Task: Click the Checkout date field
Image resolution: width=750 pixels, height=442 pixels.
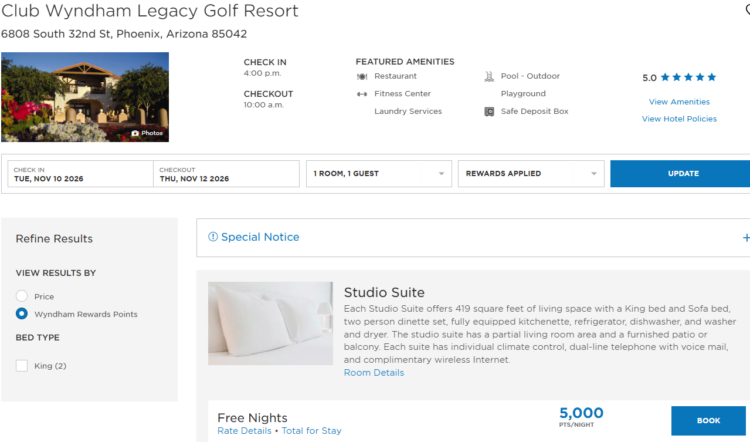Action: 226,174
